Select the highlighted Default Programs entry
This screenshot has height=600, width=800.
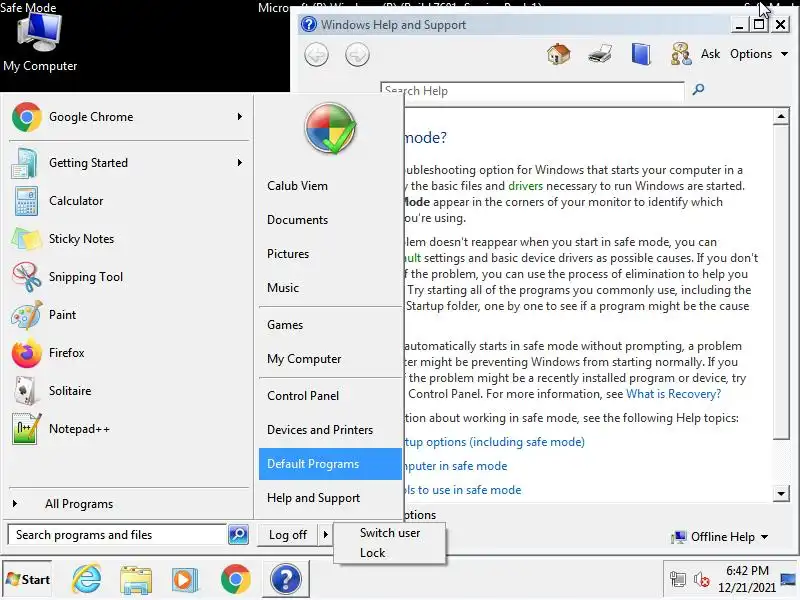(x=330, y=464)
